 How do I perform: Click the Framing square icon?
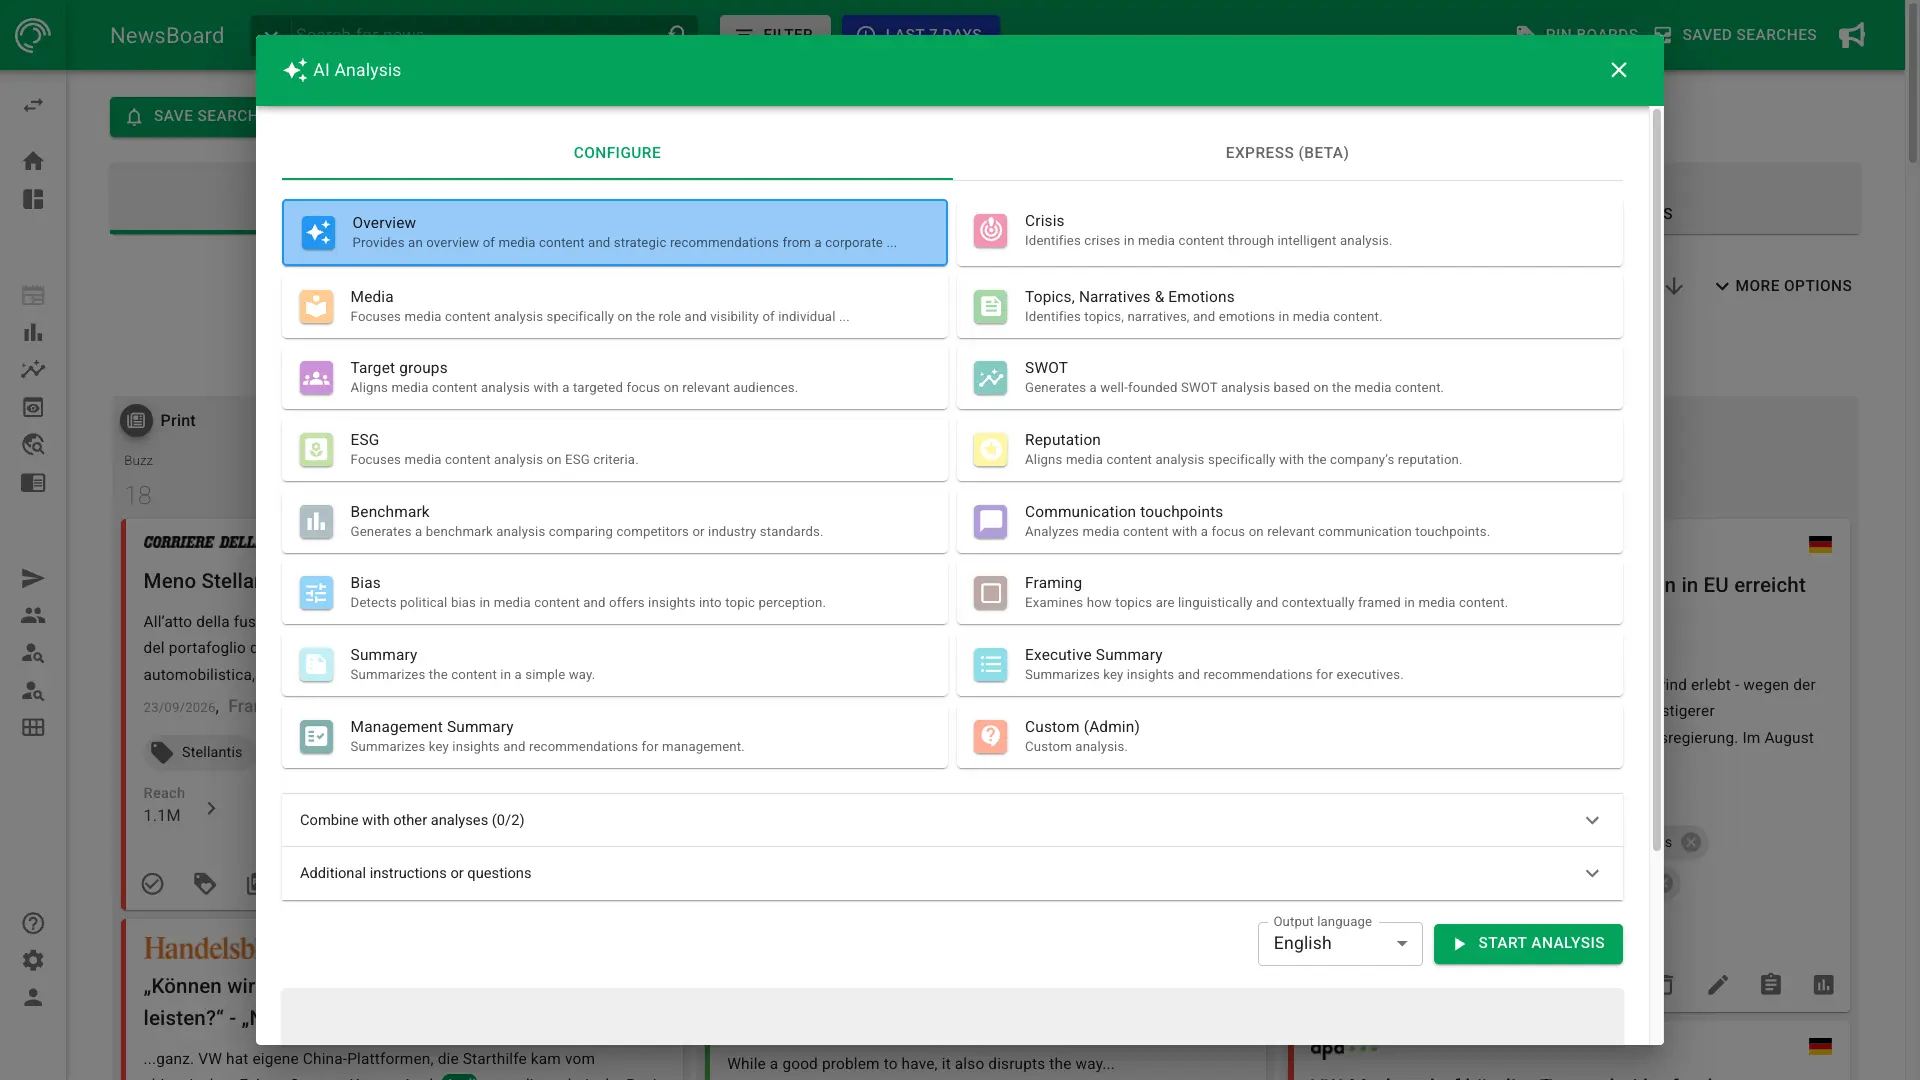pos(990,593)
